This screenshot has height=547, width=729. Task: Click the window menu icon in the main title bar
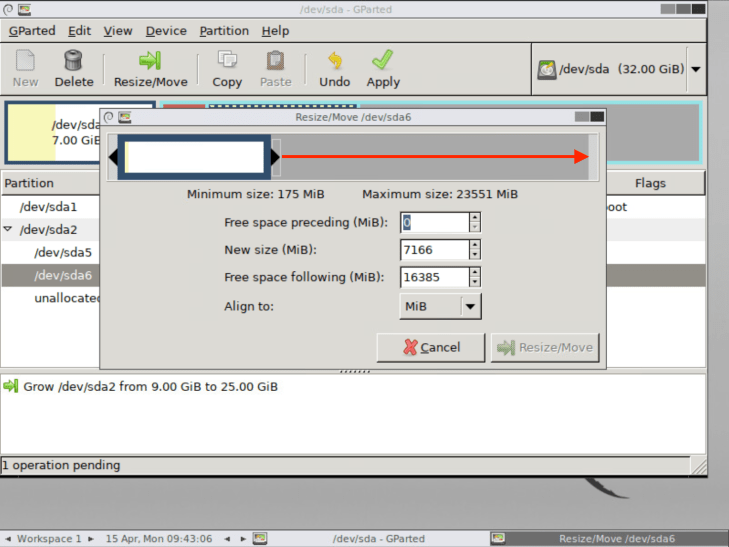7,9
